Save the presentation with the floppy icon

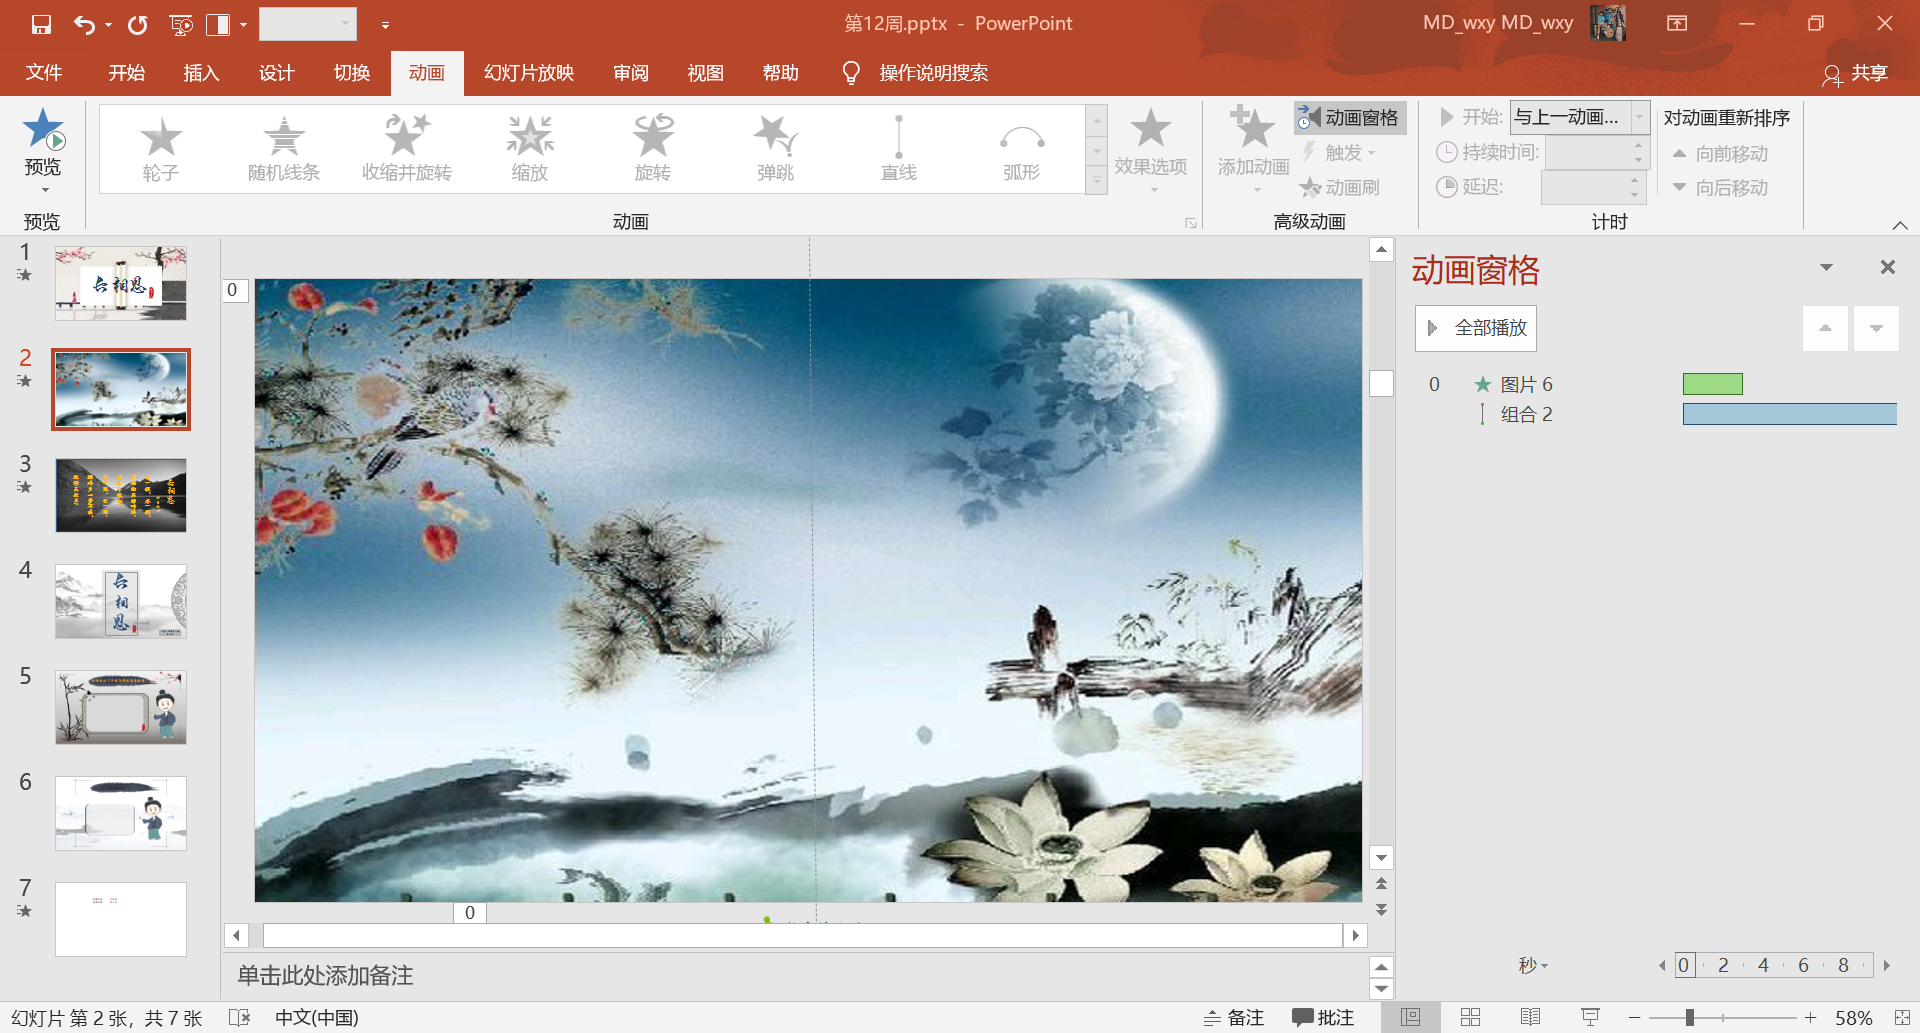(41, 24)
